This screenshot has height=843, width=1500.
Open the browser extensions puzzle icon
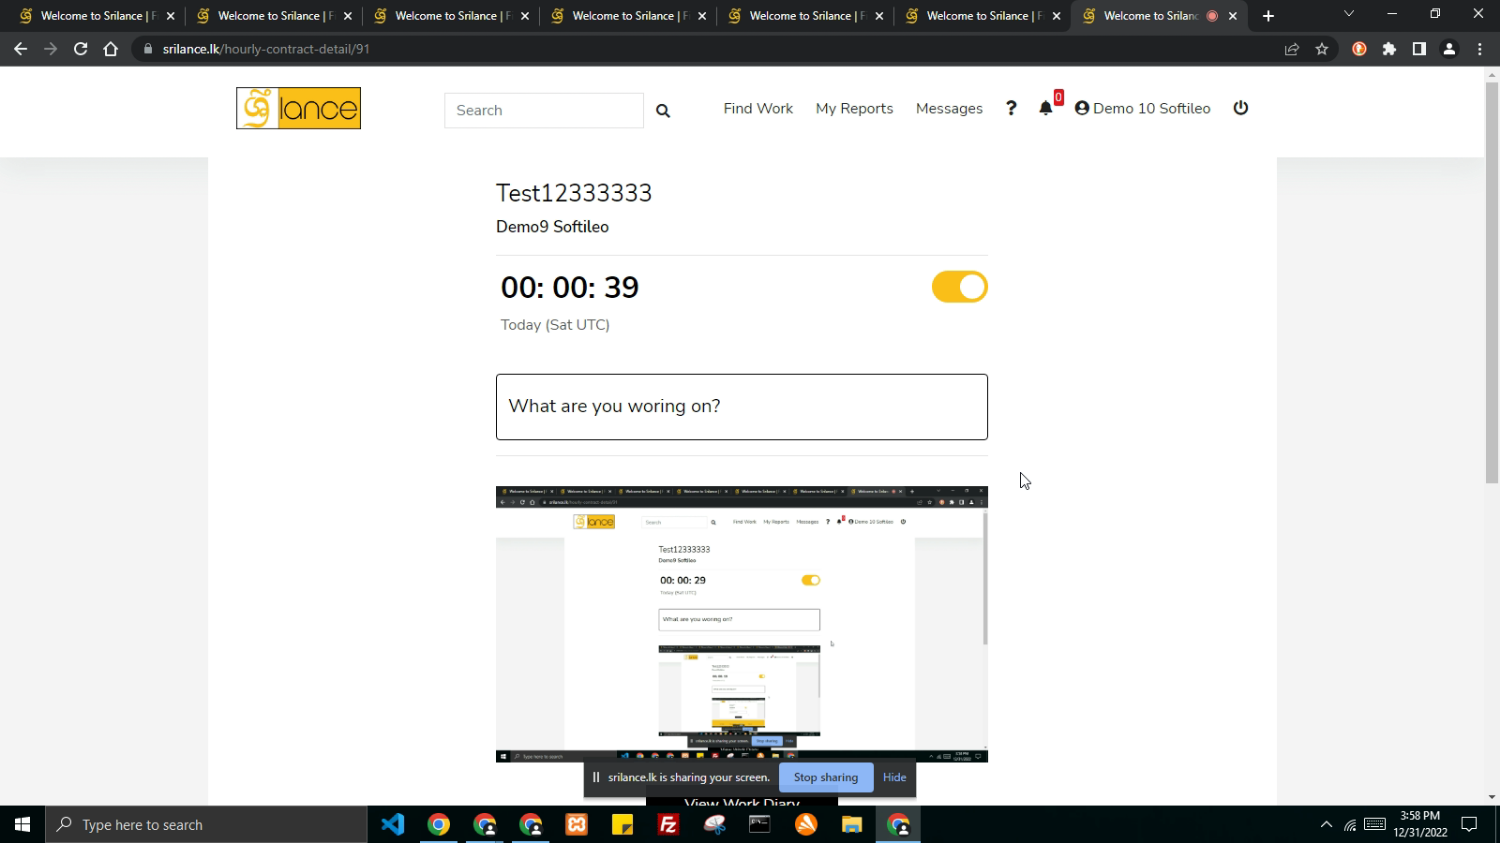pos(1389,49)
